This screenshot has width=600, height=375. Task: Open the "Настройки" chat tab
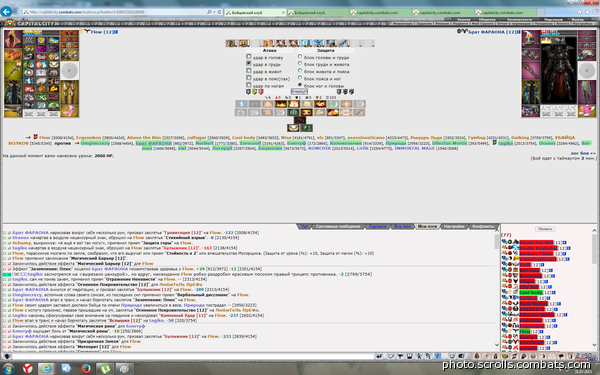453,227
